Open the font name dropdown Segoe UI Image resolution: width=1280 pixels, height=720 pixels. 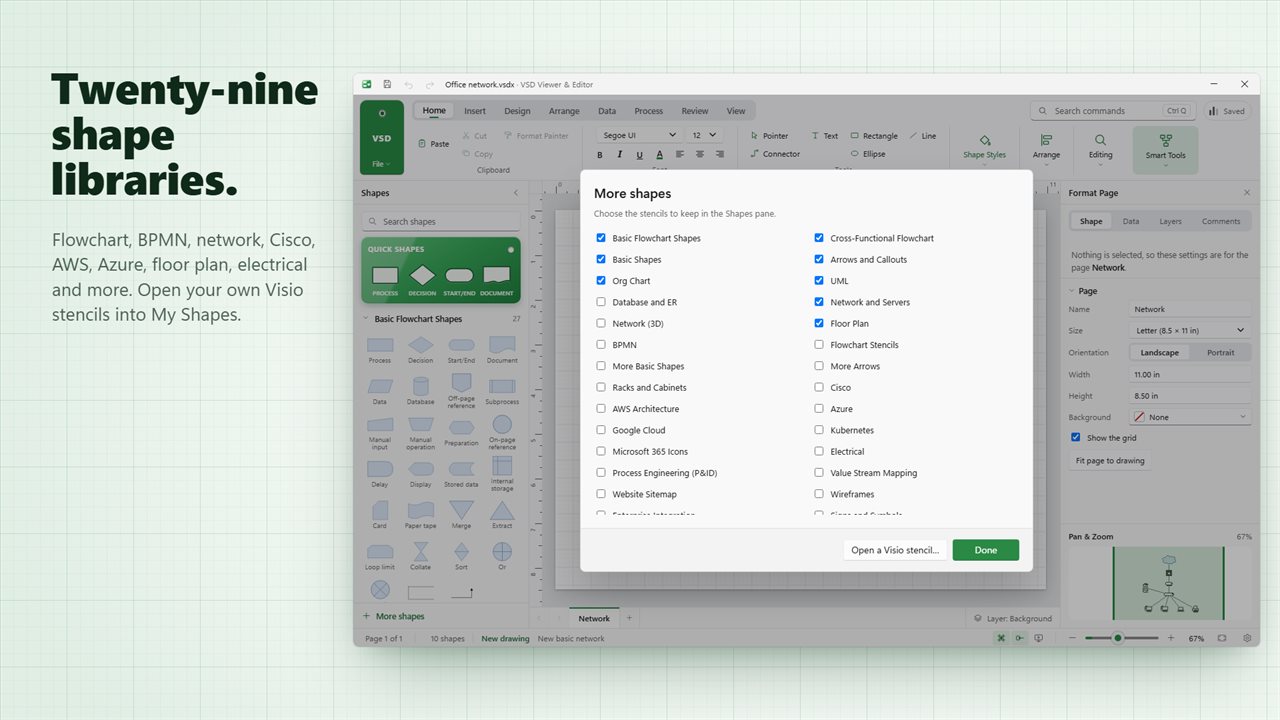639,135
